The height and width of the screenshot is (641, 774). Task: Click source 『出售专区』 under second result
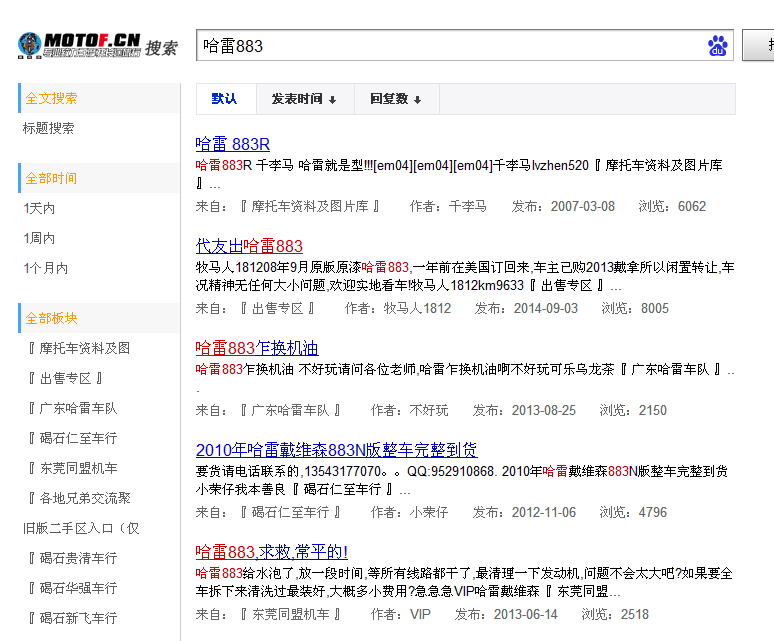click(277, 308)
